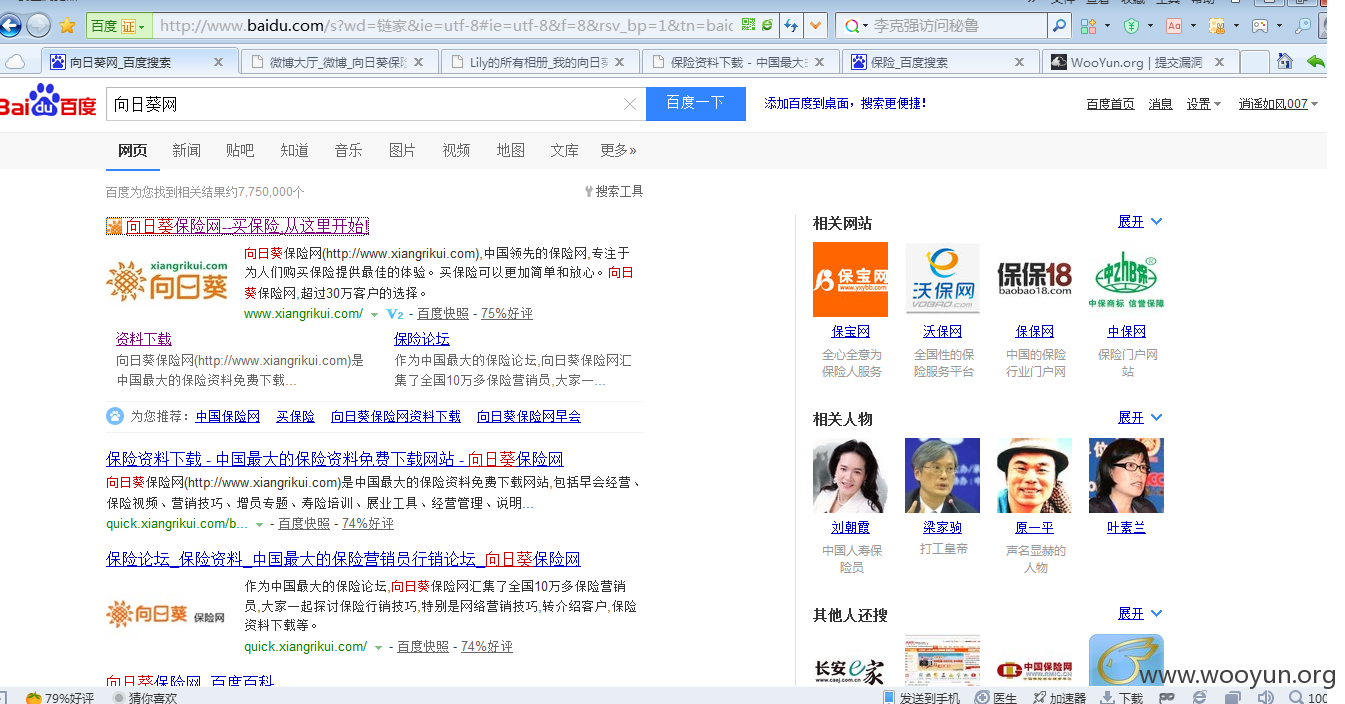Open the 保险论坛 sublink
This screenshot has height=704, width=1345.
tap(422, 339)
